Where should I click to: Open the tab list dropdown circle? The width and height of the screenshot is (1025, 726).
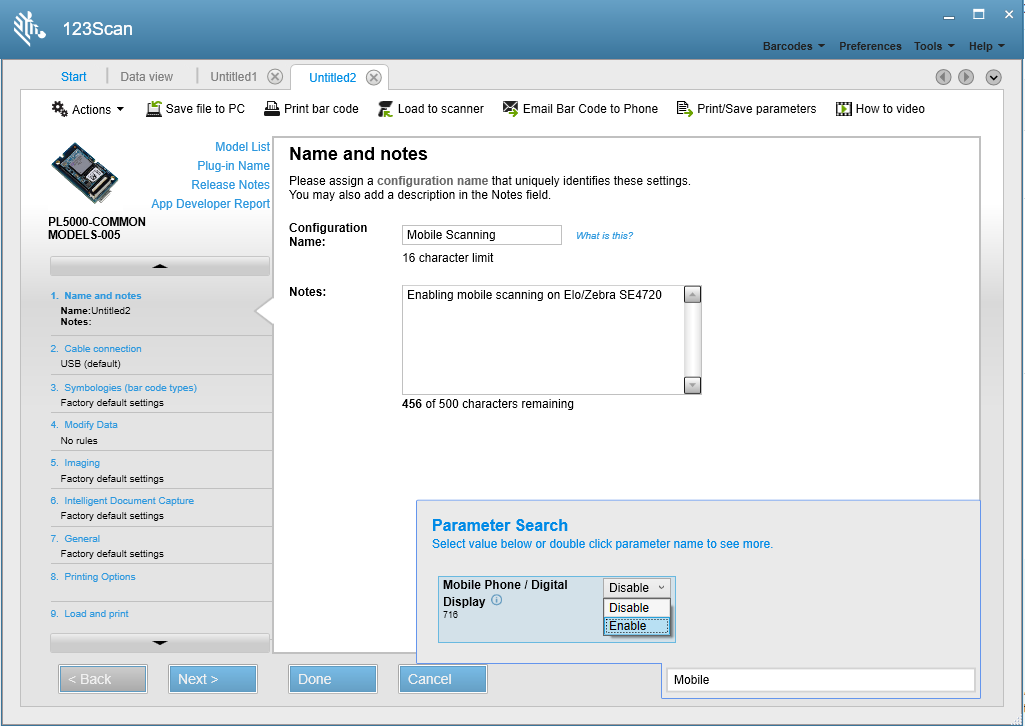coord(994,77)
